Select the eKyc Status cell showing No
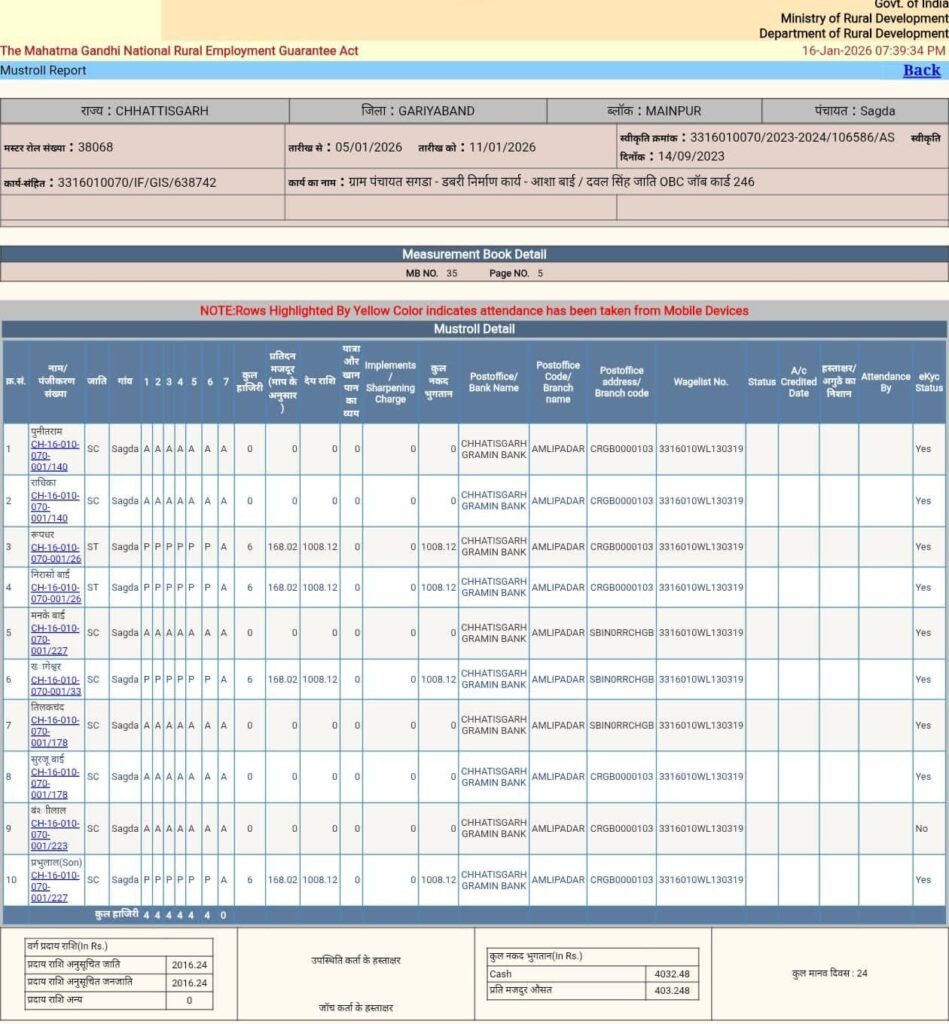The image size is (949, 1024). (x=921, y=829)
